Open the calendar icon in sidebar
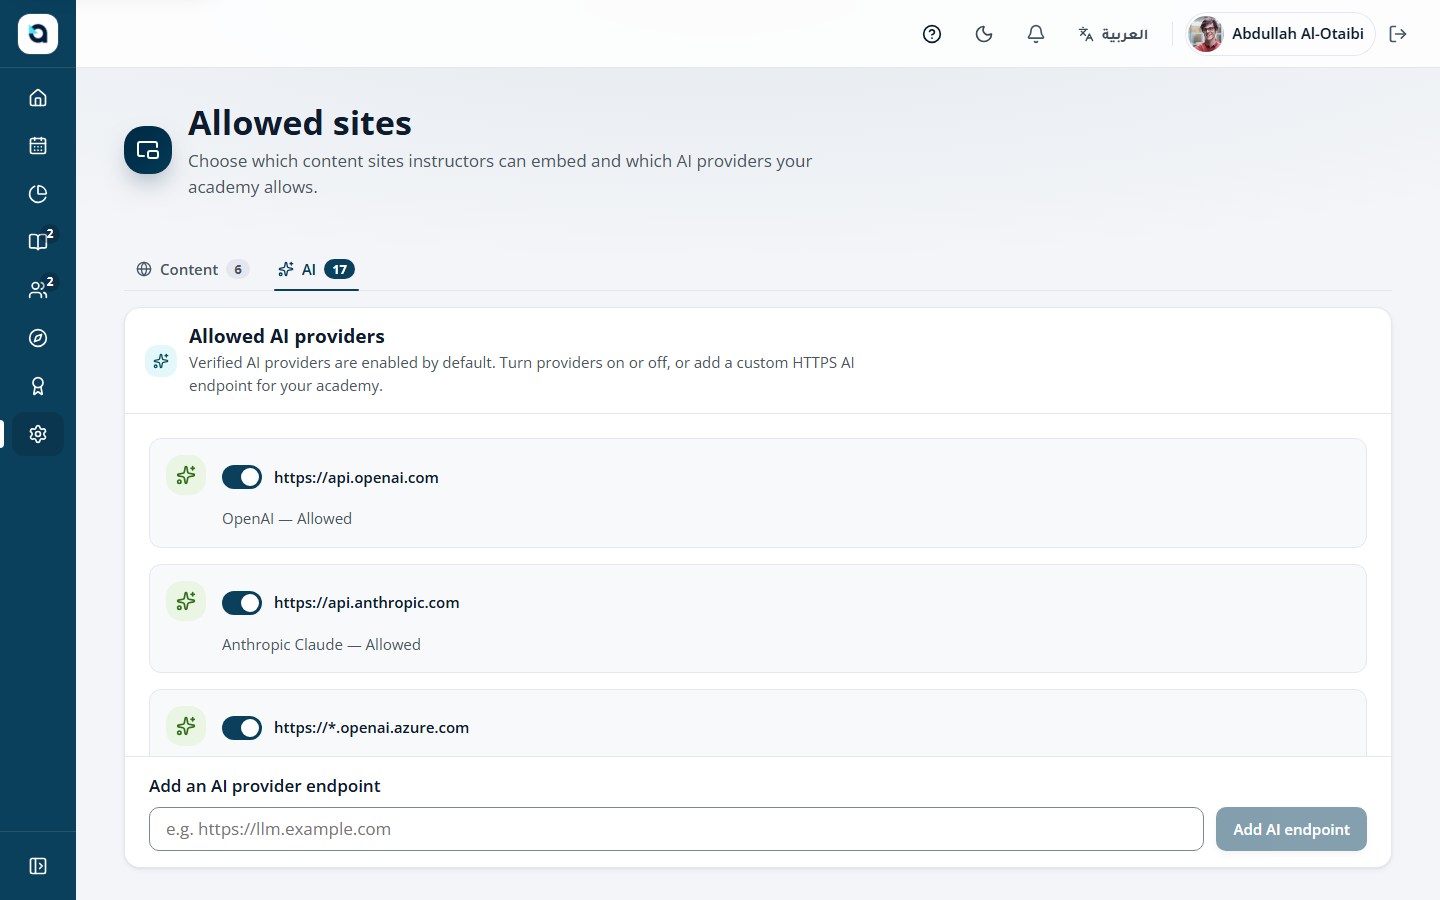The height and width of the screenshot is (900, 1440). click(38, 146)
